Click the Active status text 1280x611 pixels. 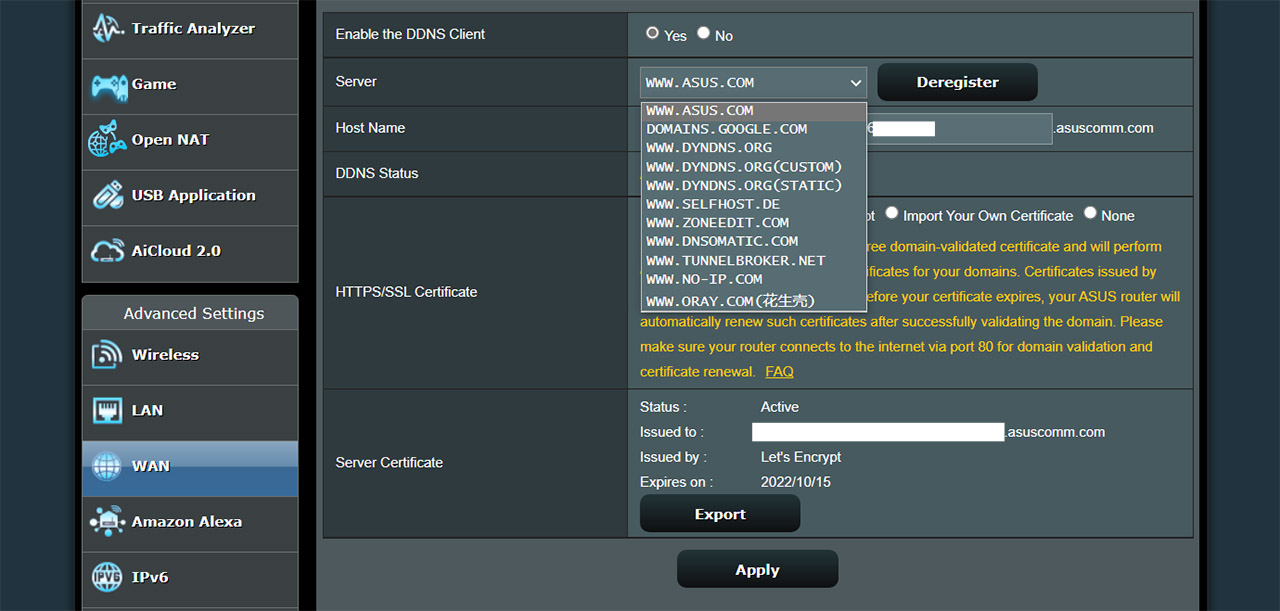(x=780, y=407)
